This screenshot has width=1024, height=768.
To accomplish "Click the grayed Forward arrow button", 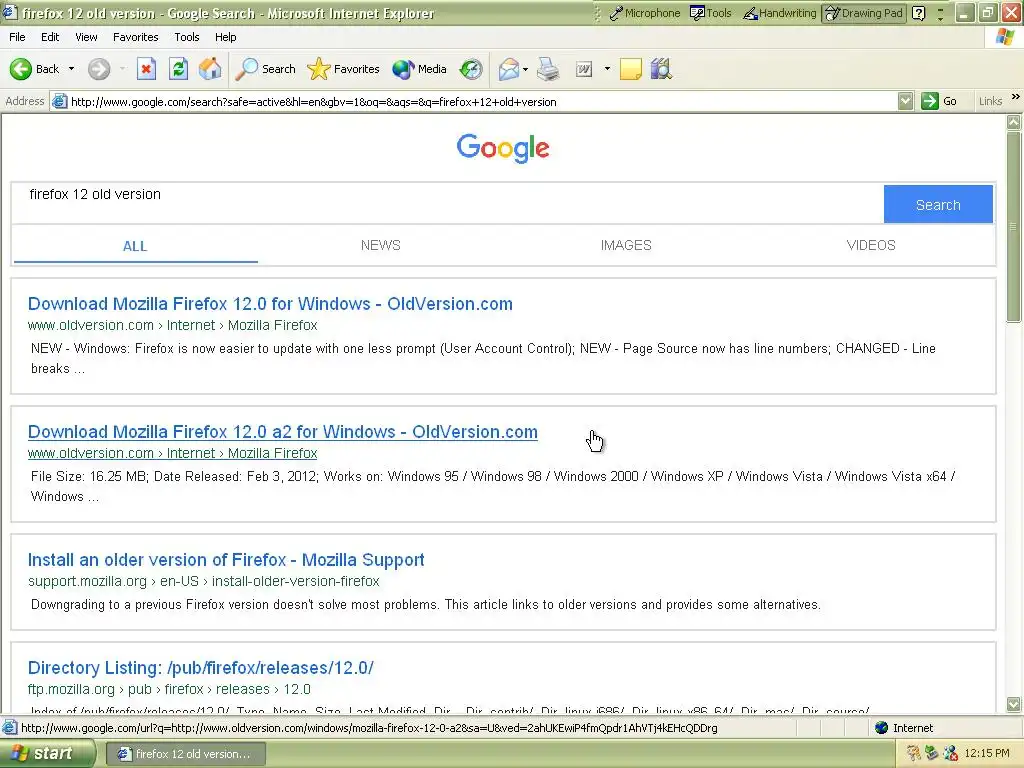I will pyautogui.click(x=99, y=69).
